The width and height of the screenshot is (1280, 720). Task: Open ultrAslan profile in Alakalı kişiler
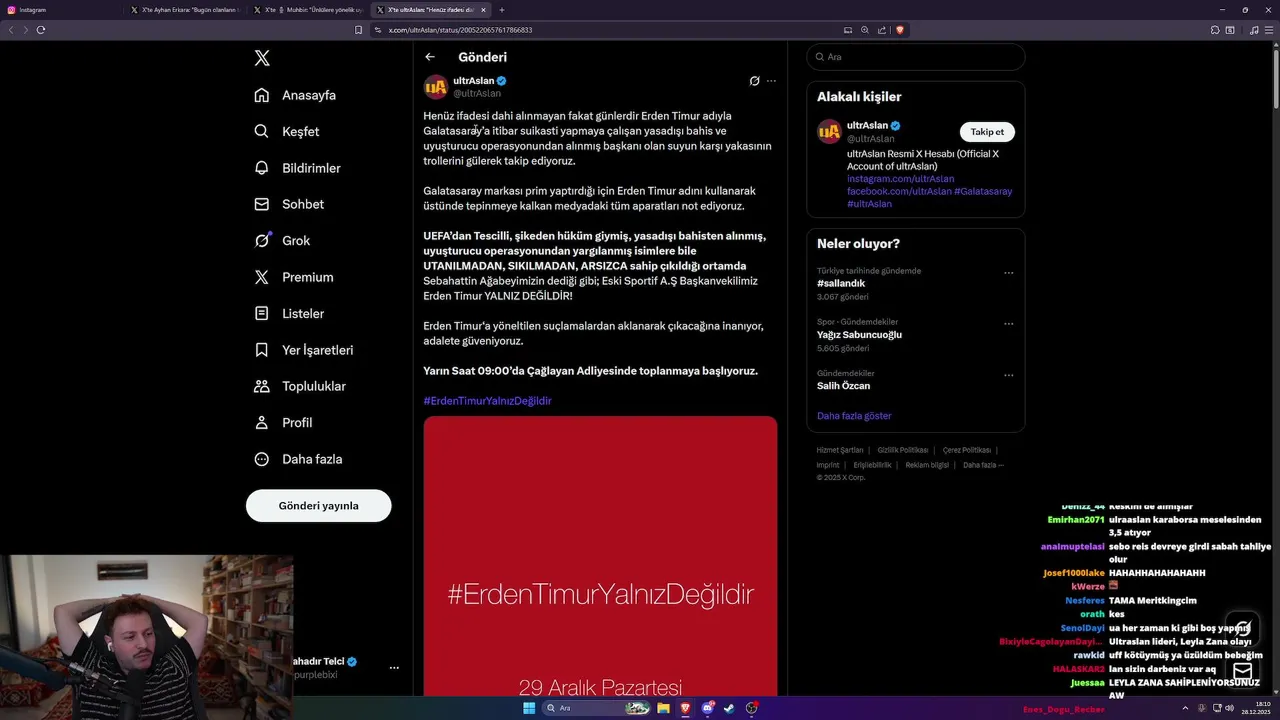coord(868,125)
